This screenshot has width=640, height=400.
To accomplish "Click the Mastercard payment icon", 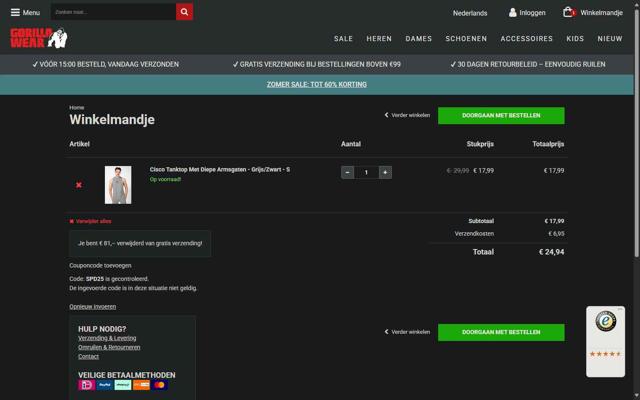I will (x=160, y=385).
